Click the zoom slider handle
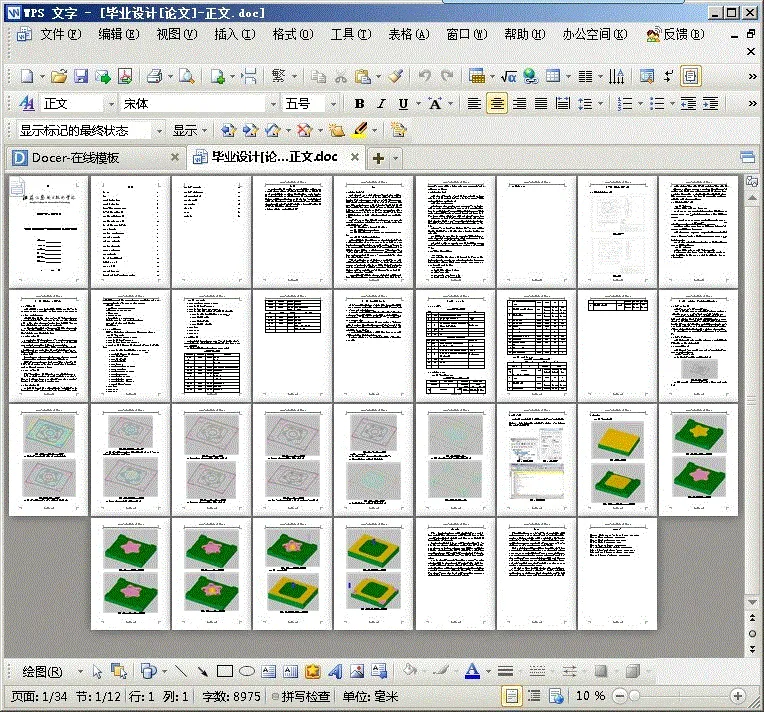Screen dimensions: 764x712 coord(634,696)
